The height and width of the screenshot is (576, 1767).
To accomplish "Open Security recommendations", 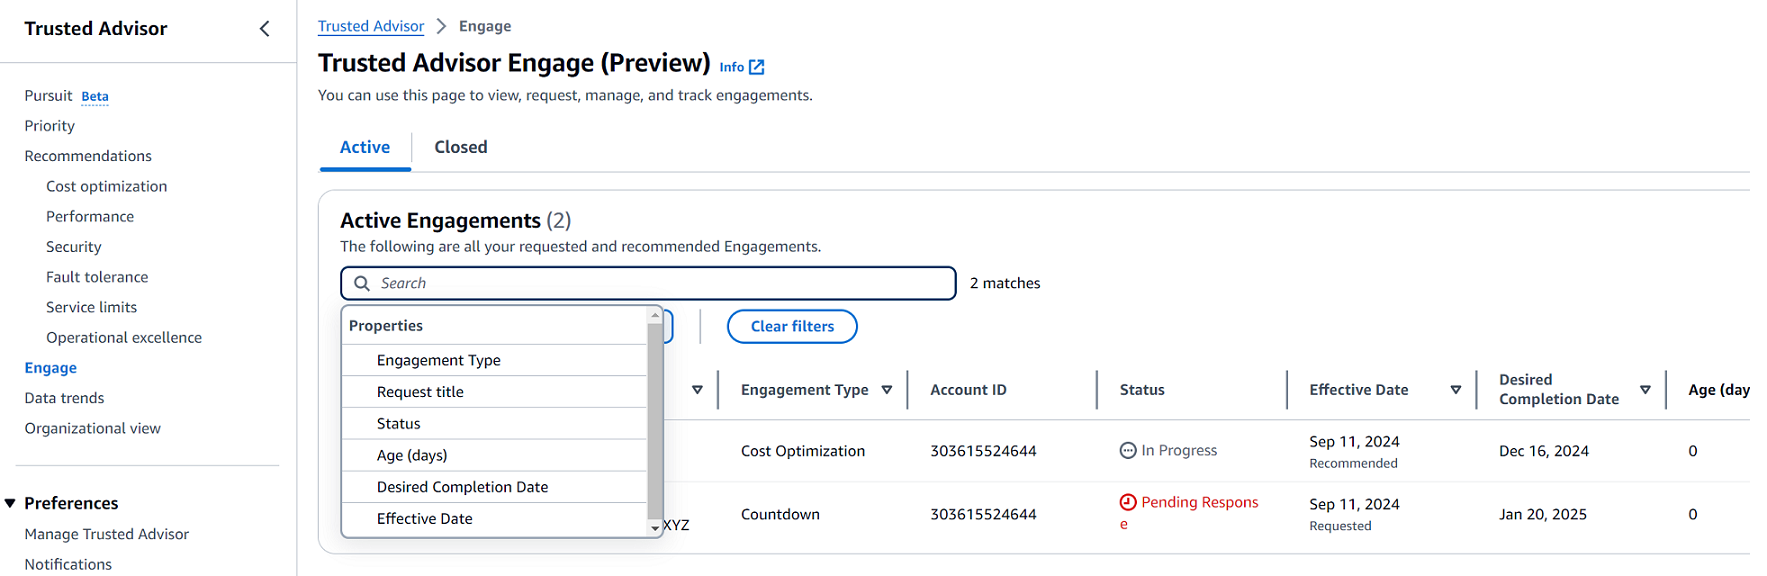I will [x=74, y=247].
